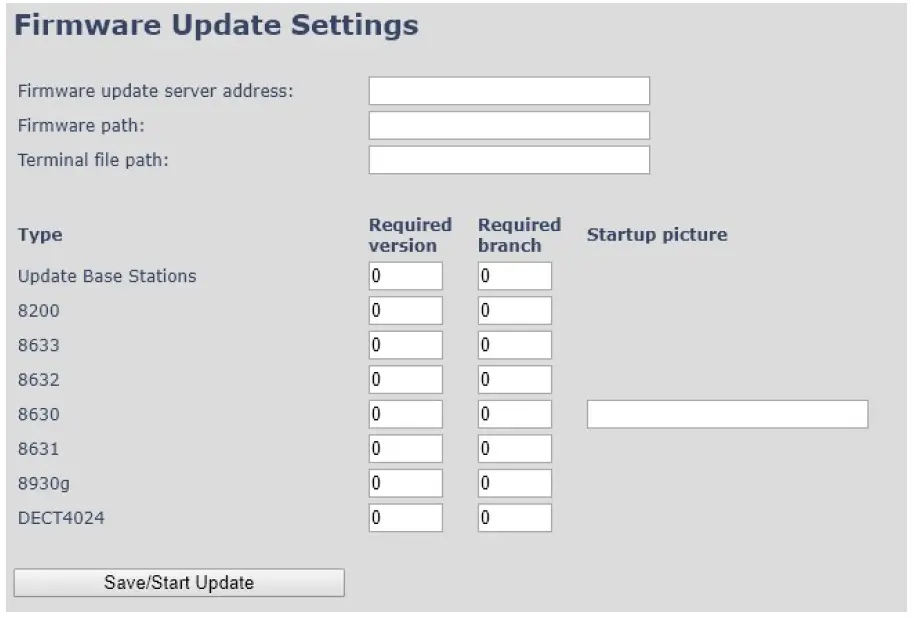Select the Required version field for 8633
The height and width of the screenshot is (618, 914).
click(x=405, y=344)
